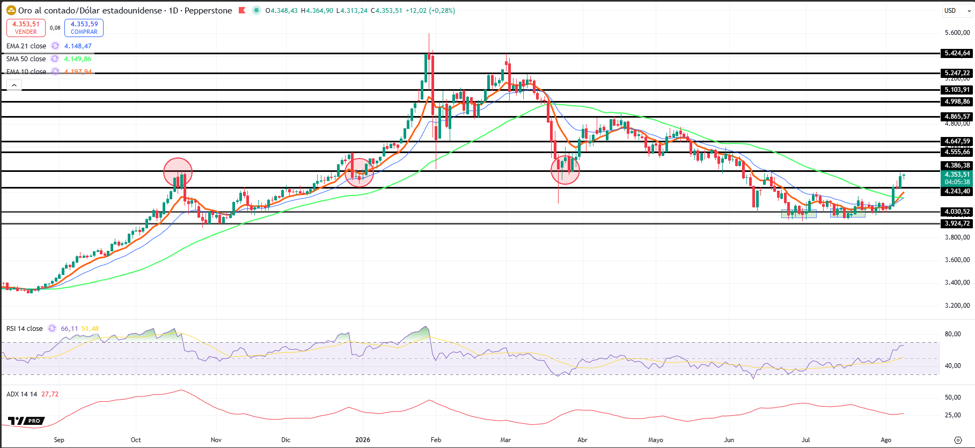Click the ADX 50,00 scale label
Viewport: 975px width, 448px height.
click(x=951, y=397)
